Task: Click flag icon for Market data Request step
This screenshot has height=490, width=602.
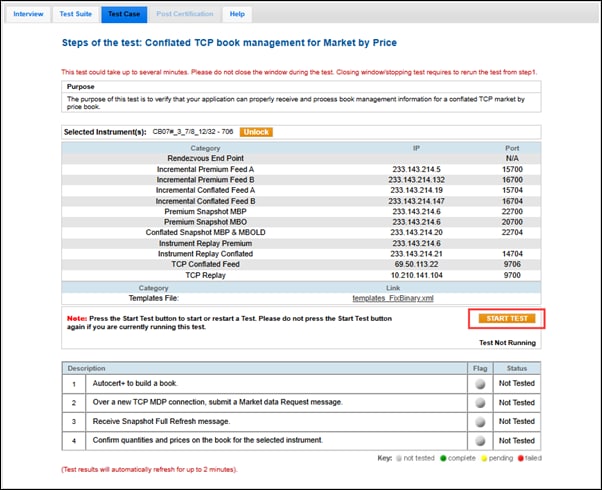Action: tap(480, 401)
